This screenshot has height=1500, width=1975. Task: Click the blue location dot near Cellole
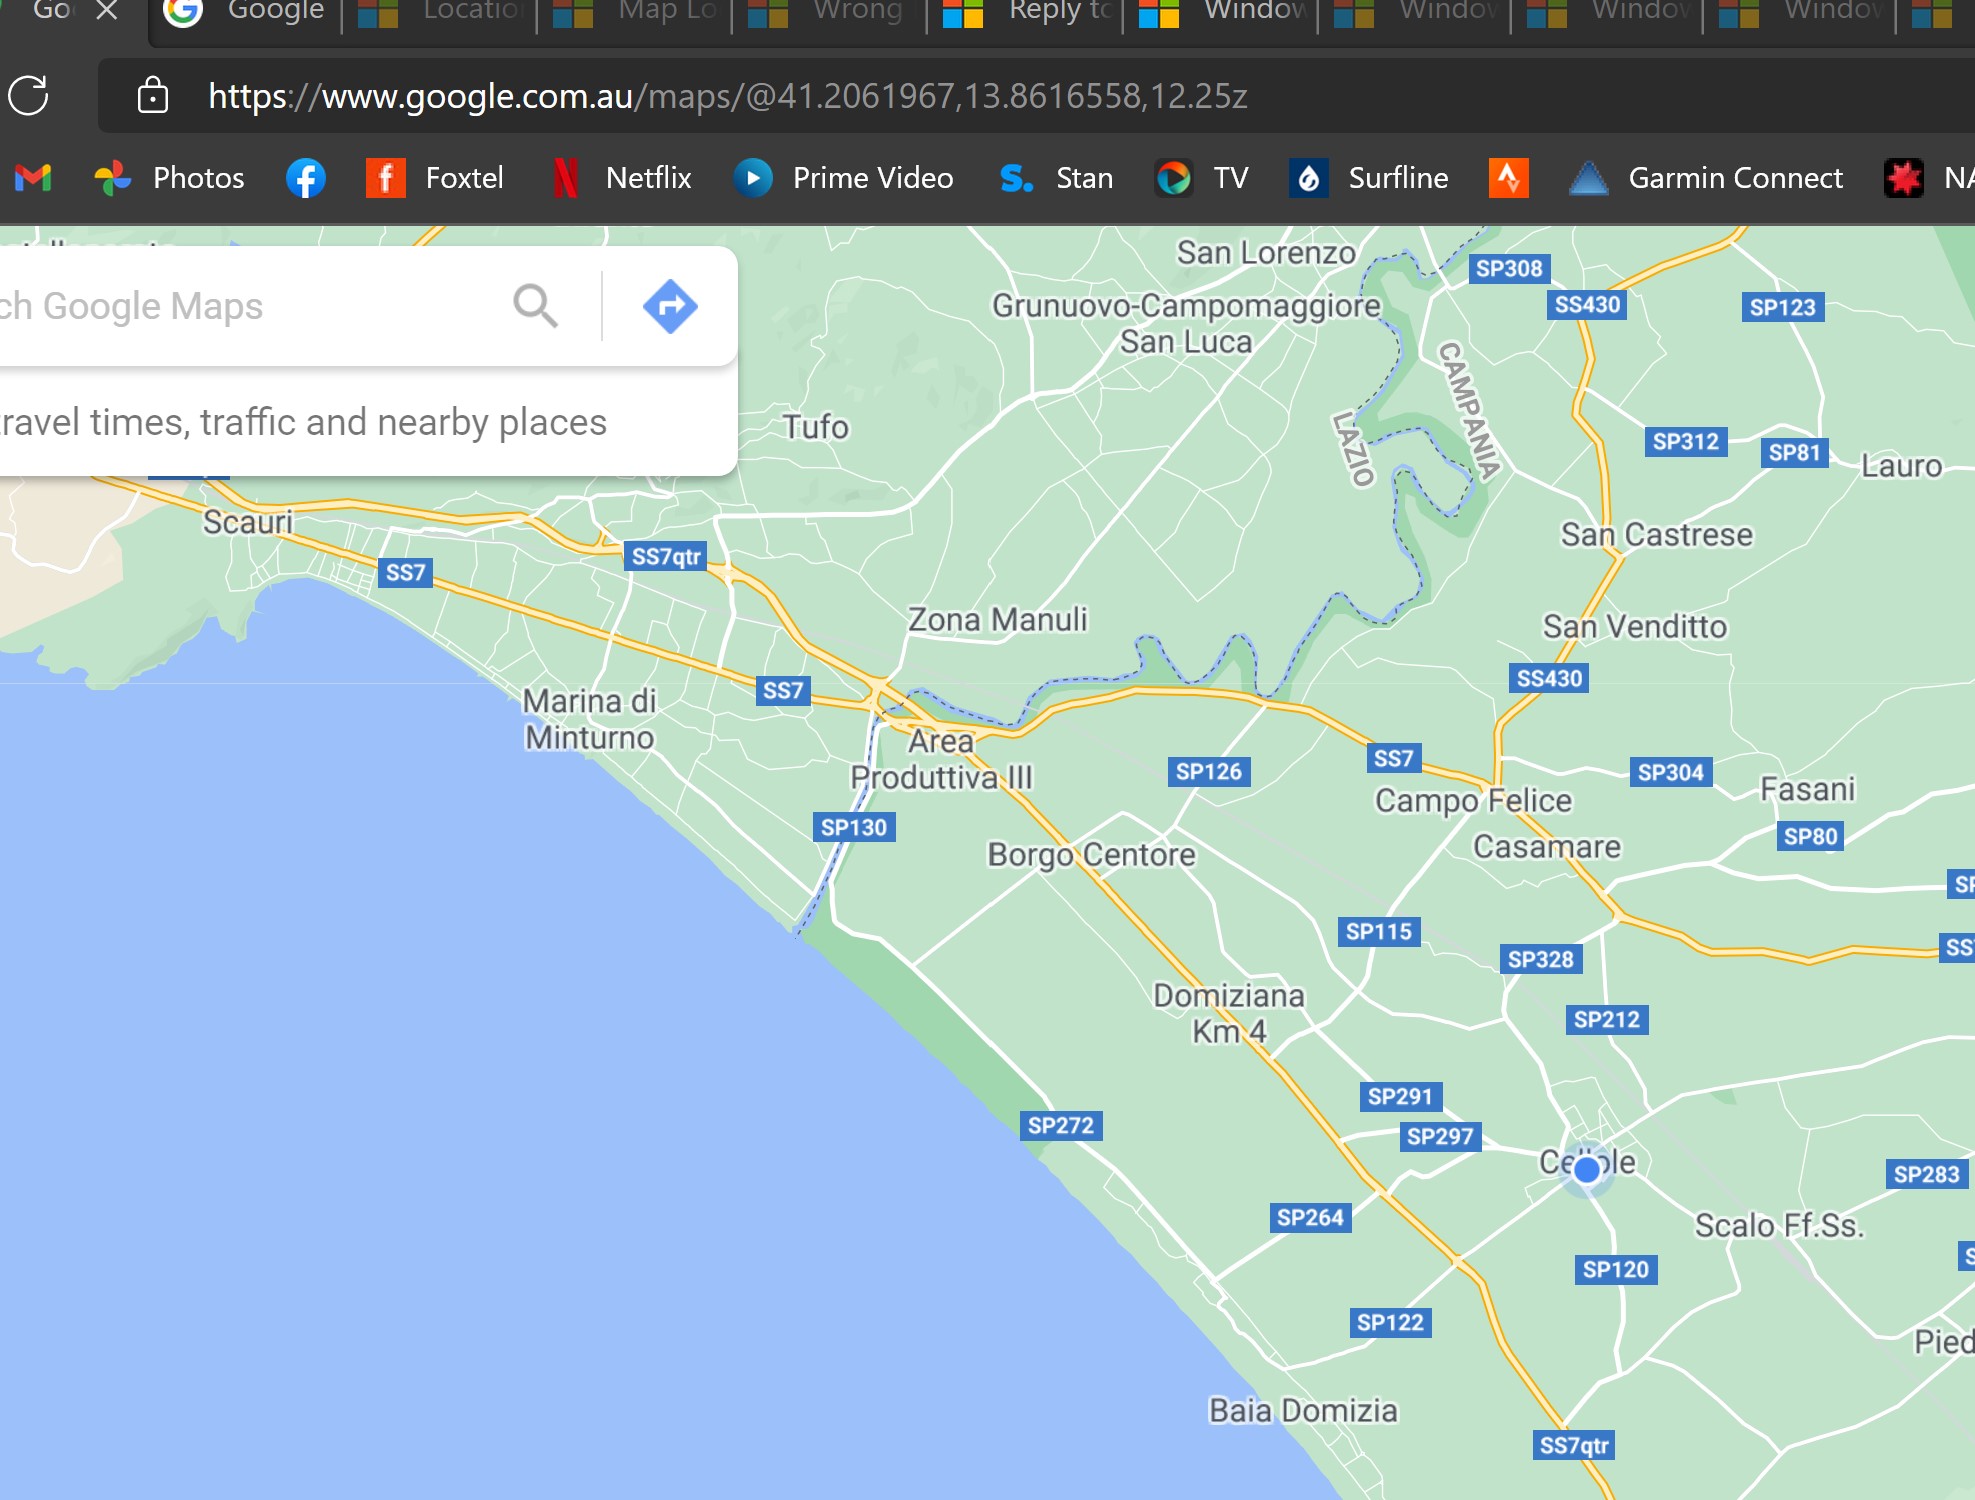coord(1588,1170)
